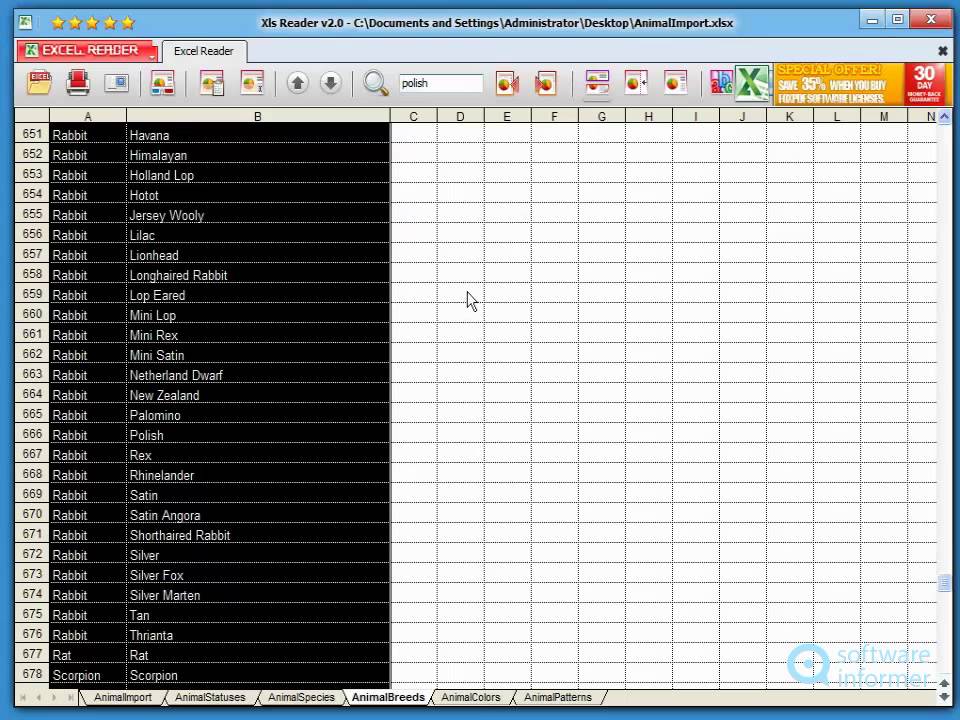Go to the next sheet with the navigation arrow

pos(54,697)
